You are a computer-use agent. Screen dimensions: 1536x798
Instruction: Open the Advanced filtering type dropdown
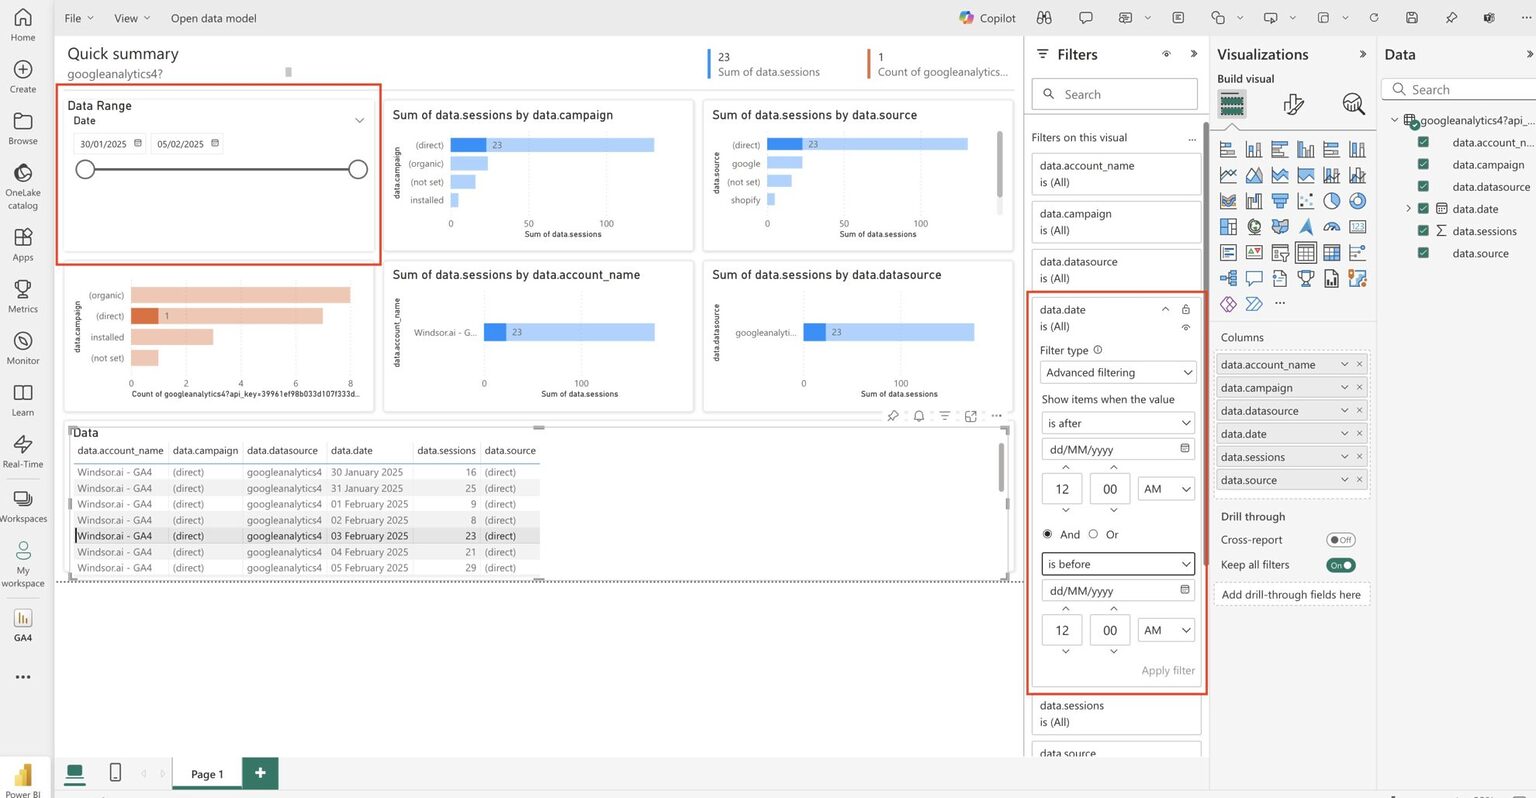pyautogui.click(x=1118, y=372)
